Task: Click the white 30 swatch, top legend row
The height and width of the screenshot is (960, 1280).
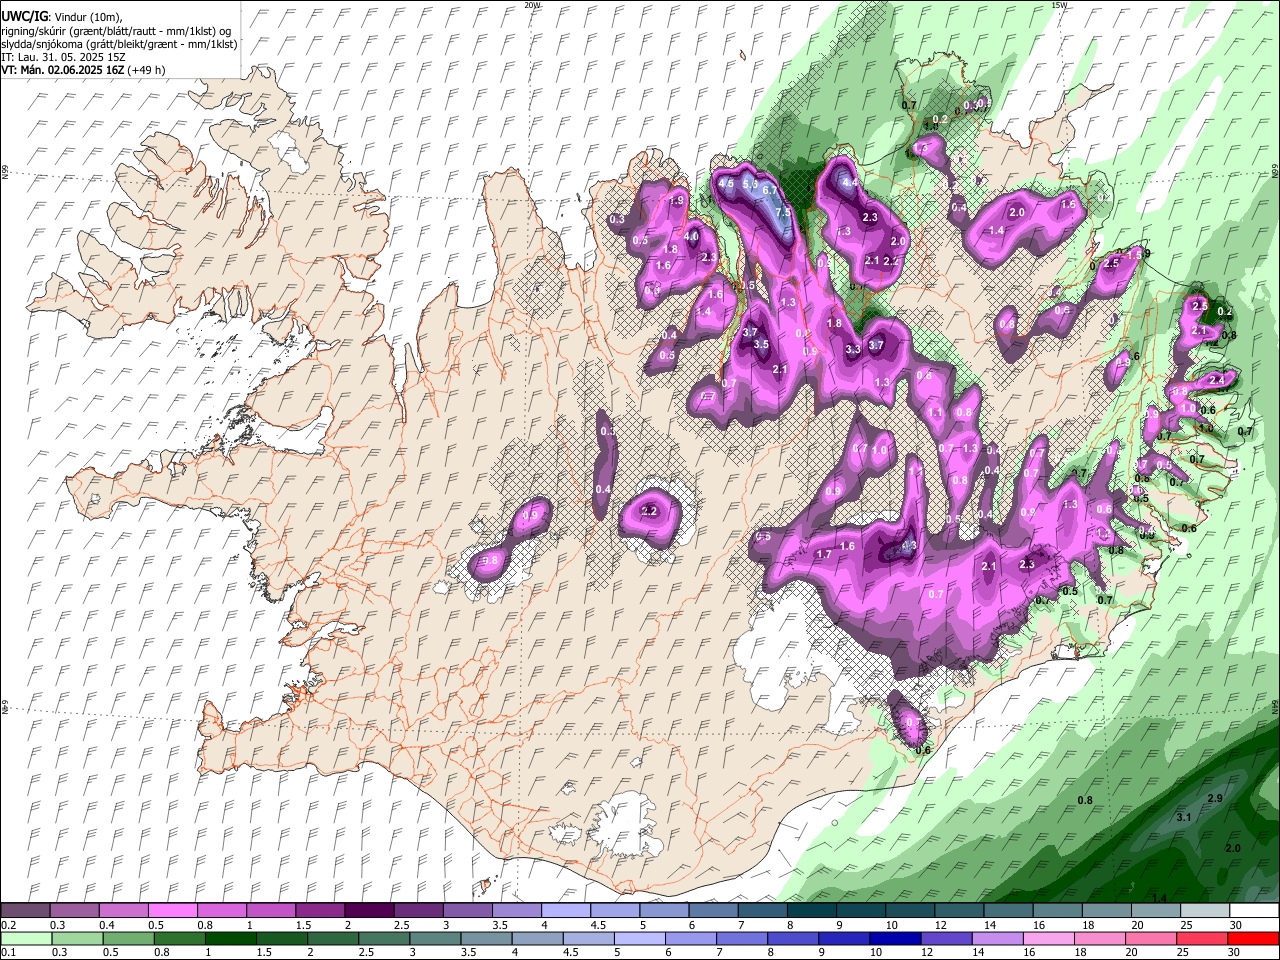Action: pyautogui.click(x=1254, y=910)
